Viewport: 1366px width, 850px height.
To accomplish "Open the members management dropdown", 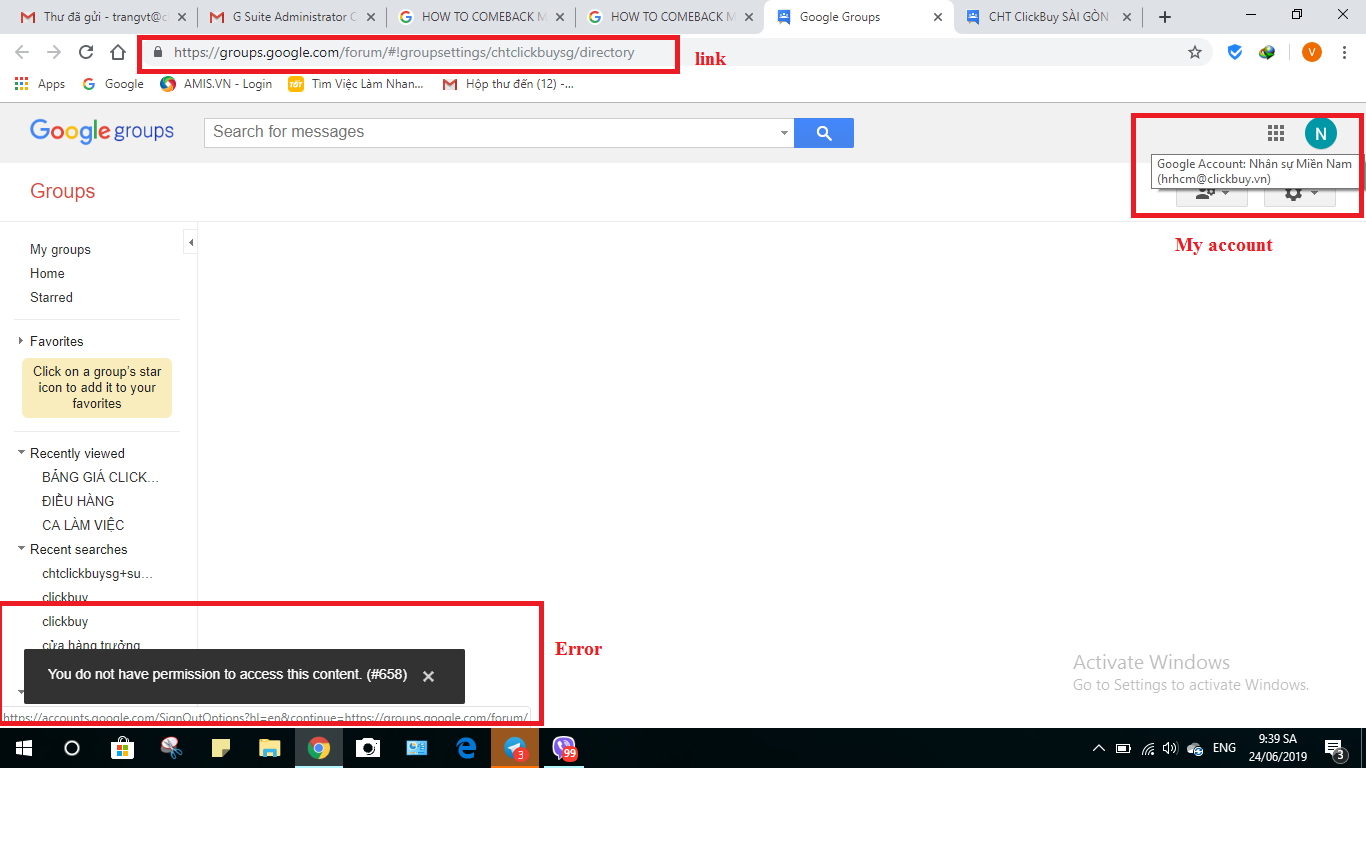I will (x=1211, y=193).
